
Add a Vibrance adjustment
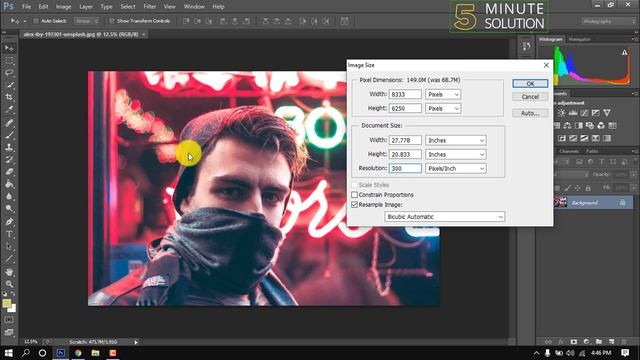[607, 113]
